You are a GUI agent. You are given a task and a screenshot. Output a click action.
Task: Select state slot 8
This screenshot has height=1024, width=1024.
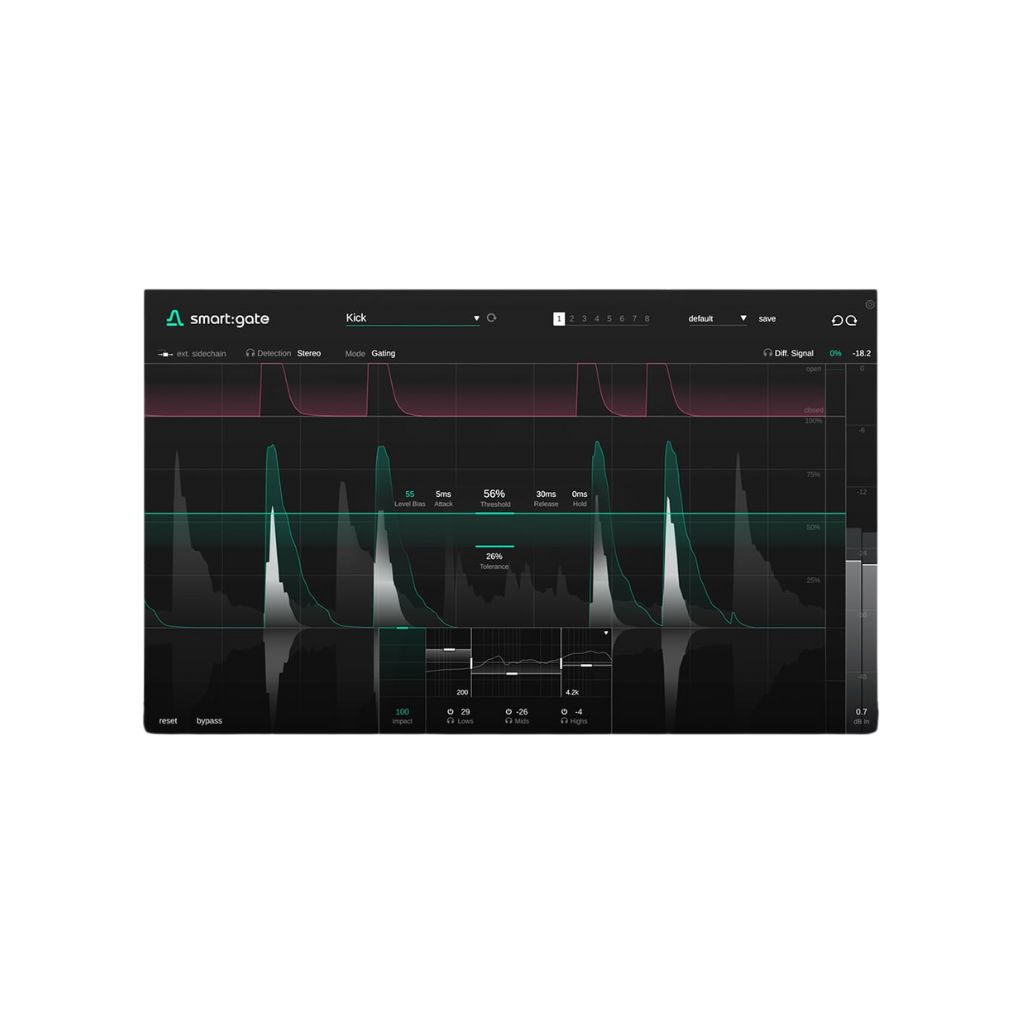(x=647, y=319)
